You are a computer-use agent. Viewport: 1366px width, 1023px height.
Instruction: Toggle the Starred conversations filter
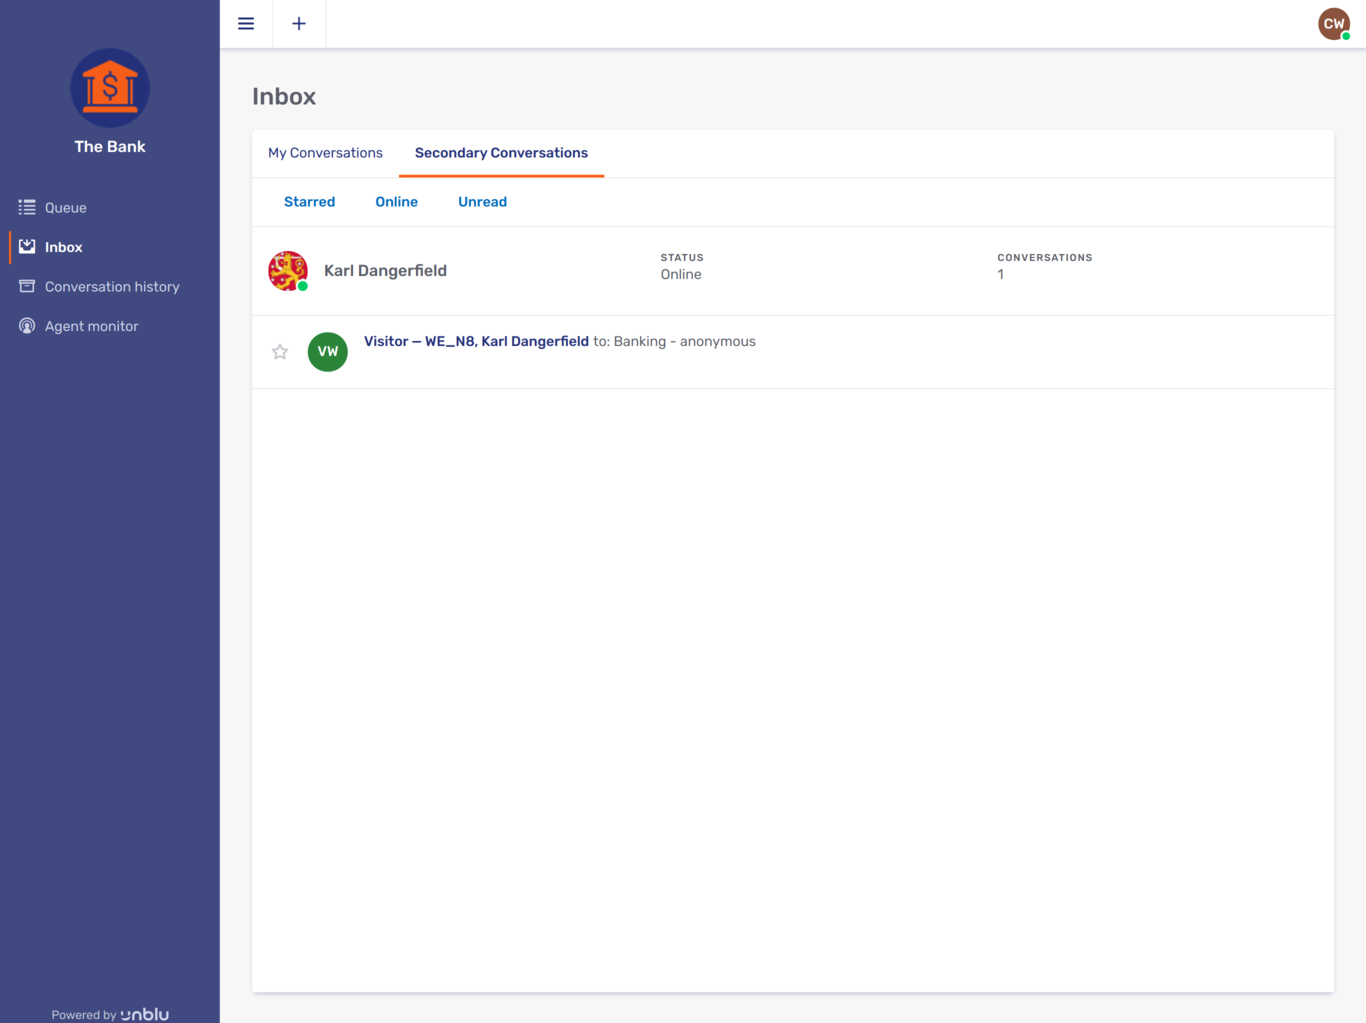[309, 201]
